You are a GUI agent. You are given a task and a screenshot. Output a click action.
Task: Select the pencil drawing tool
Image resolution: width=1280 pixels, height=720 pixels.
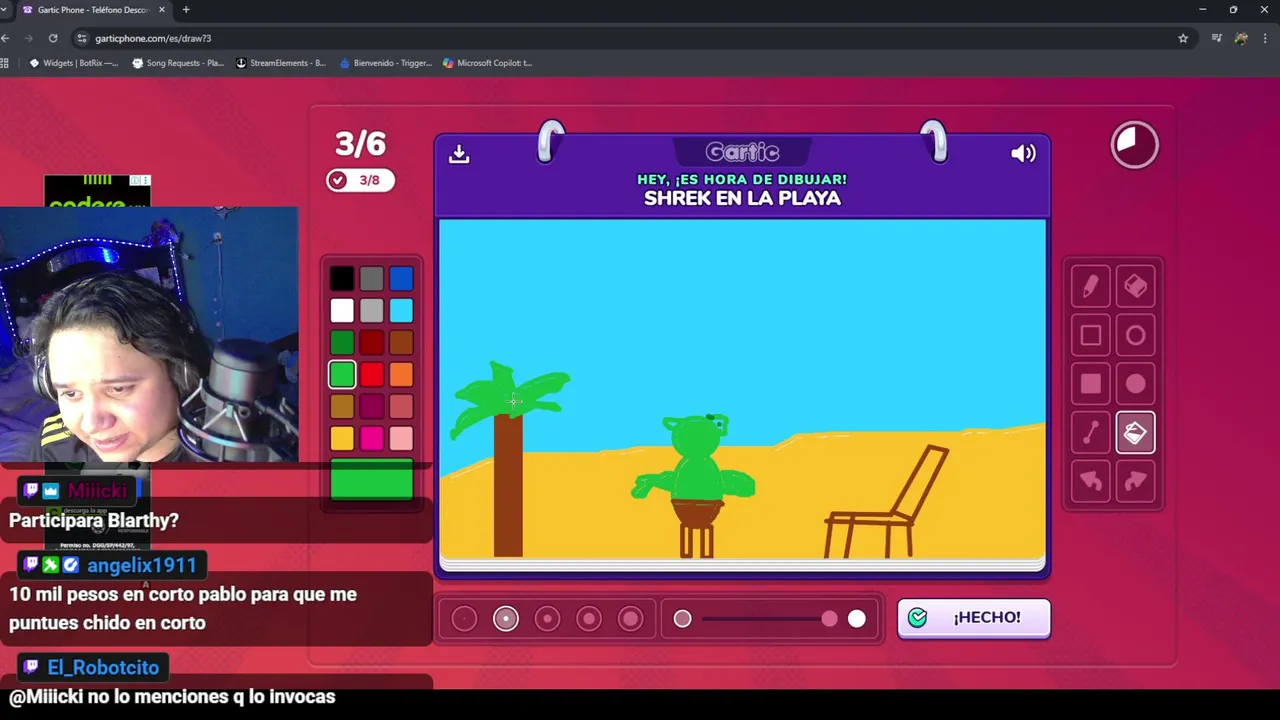pyautogui.click(x=1091, y=287)
